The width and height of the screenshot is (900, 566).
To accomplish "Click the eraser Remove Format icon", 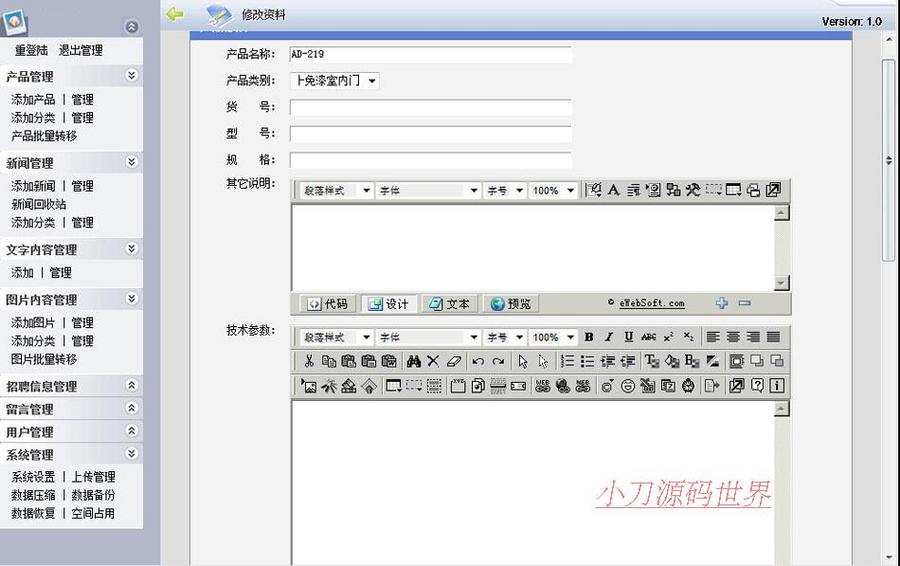I will click(x=454, y=361).
